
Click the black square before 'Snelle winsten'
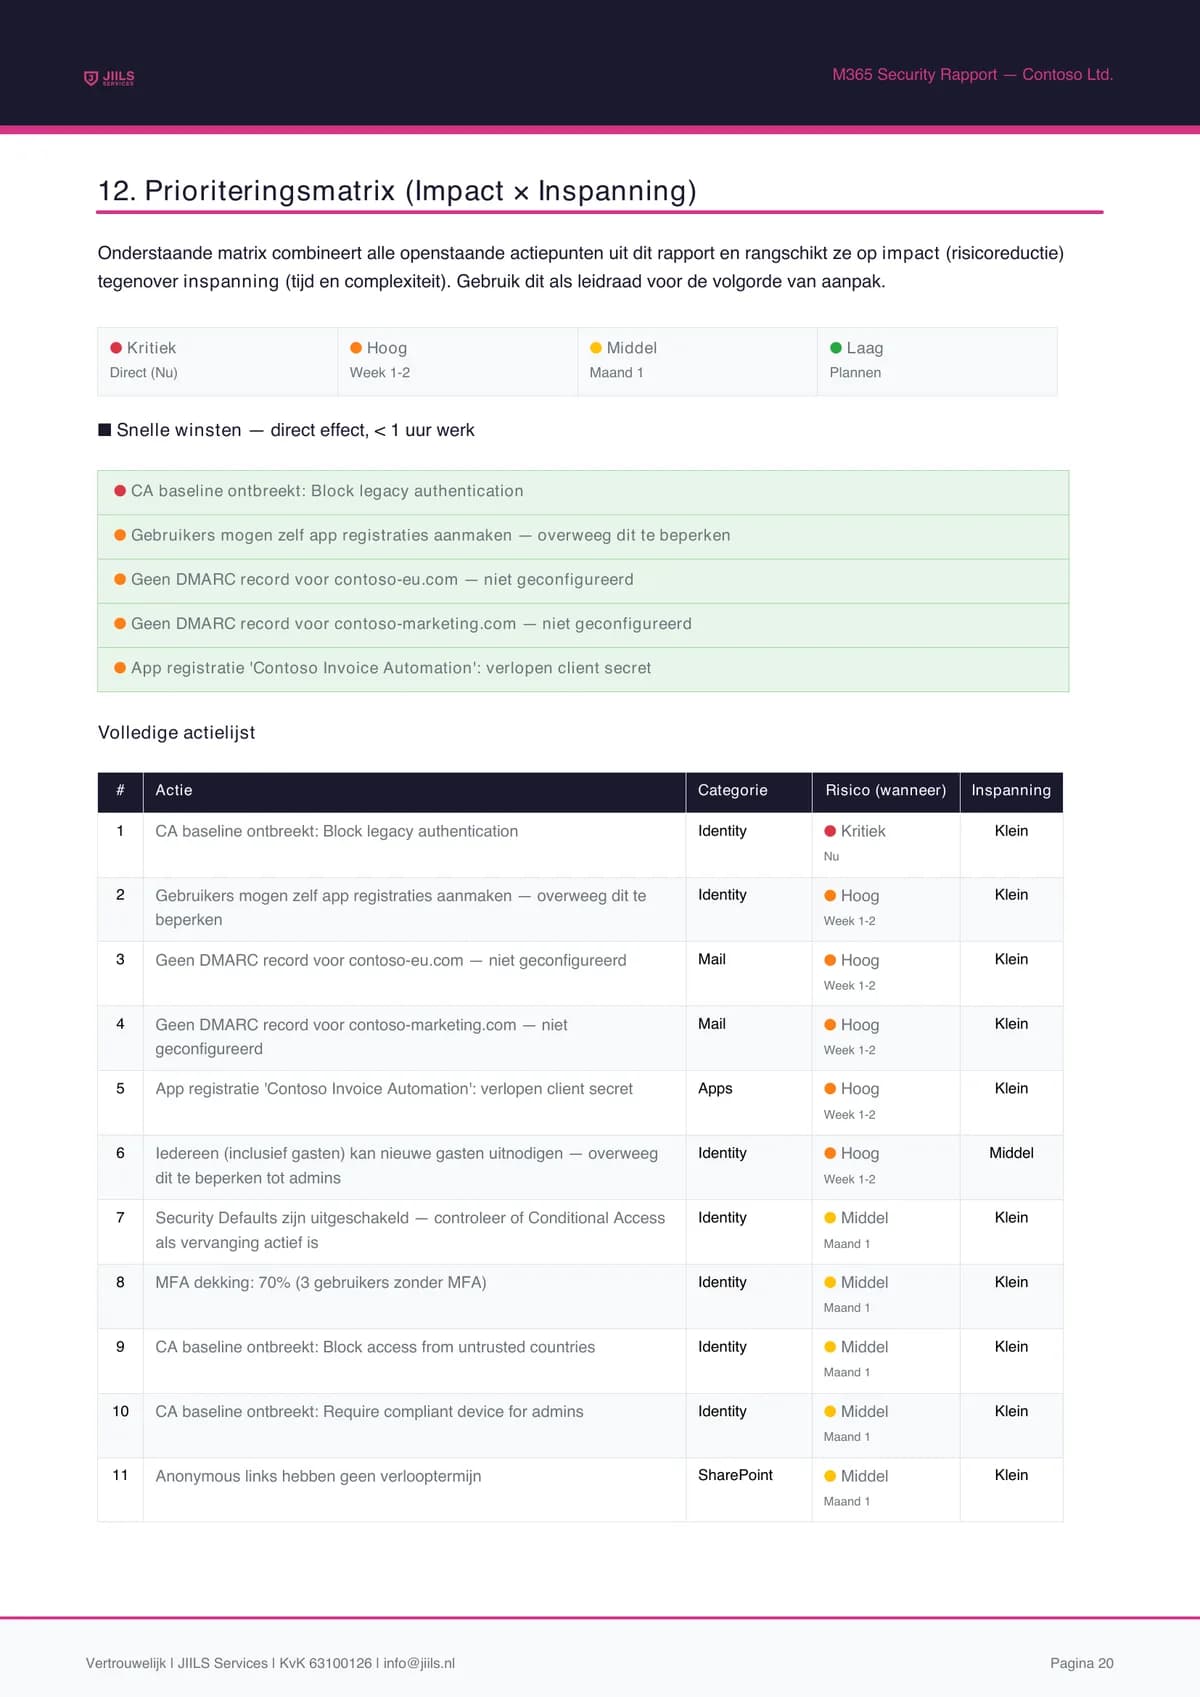[105, 430]
